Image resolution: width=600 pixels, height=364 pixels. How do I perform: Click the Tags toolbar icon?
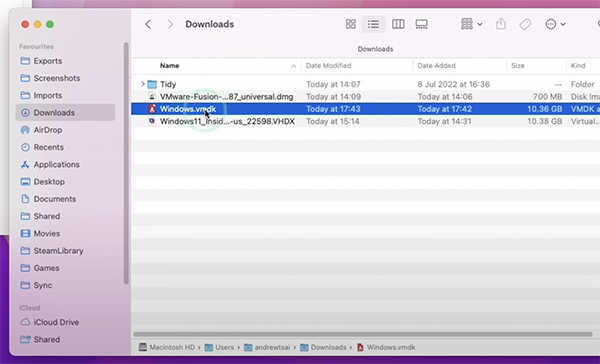tap(525, 24)
